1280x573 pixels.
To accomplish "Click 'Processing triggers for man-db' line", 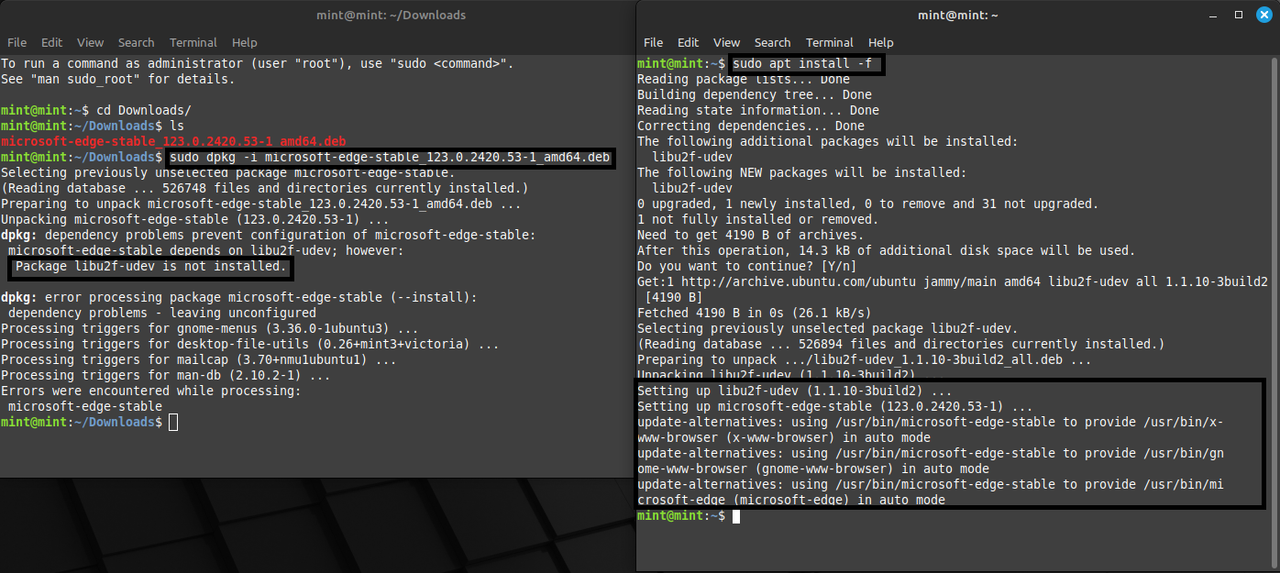I will [165, 376].
